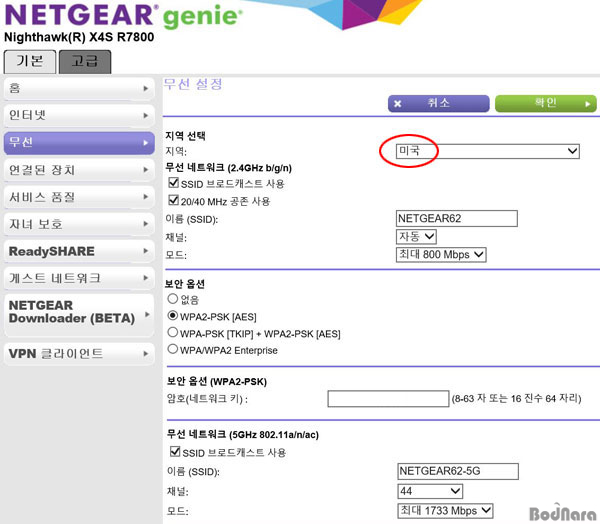
Task: Toggle 20/40 MHz 공존 사용 checkbox
Action: (174, 200)
